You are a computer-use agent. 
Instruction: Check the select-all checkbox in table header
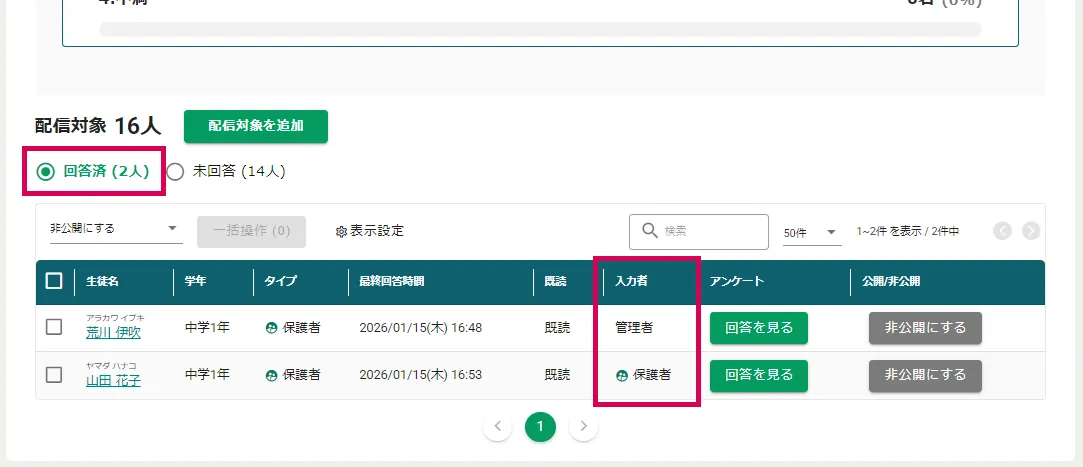click(54, 281)
